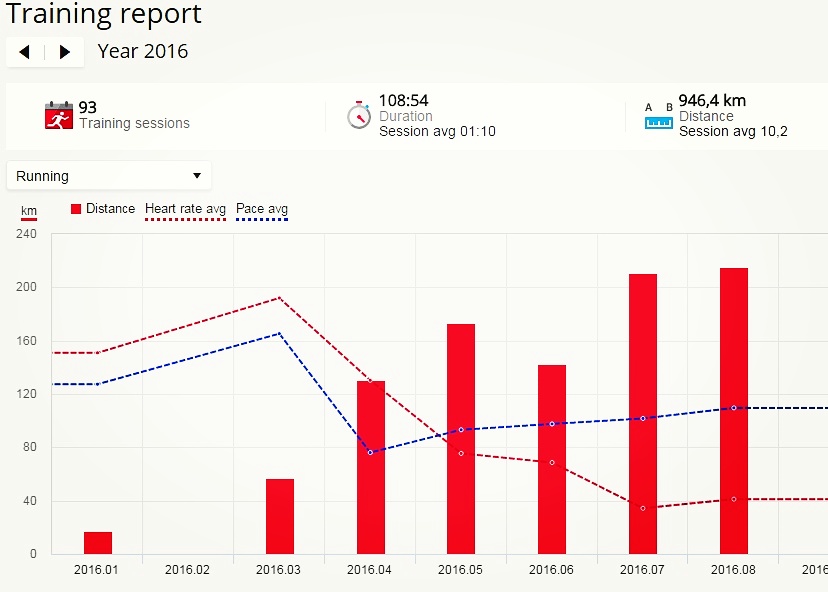Toggle the Distance series in legend
This screenshot has height=592, width=828.
[x=110, y=209]
